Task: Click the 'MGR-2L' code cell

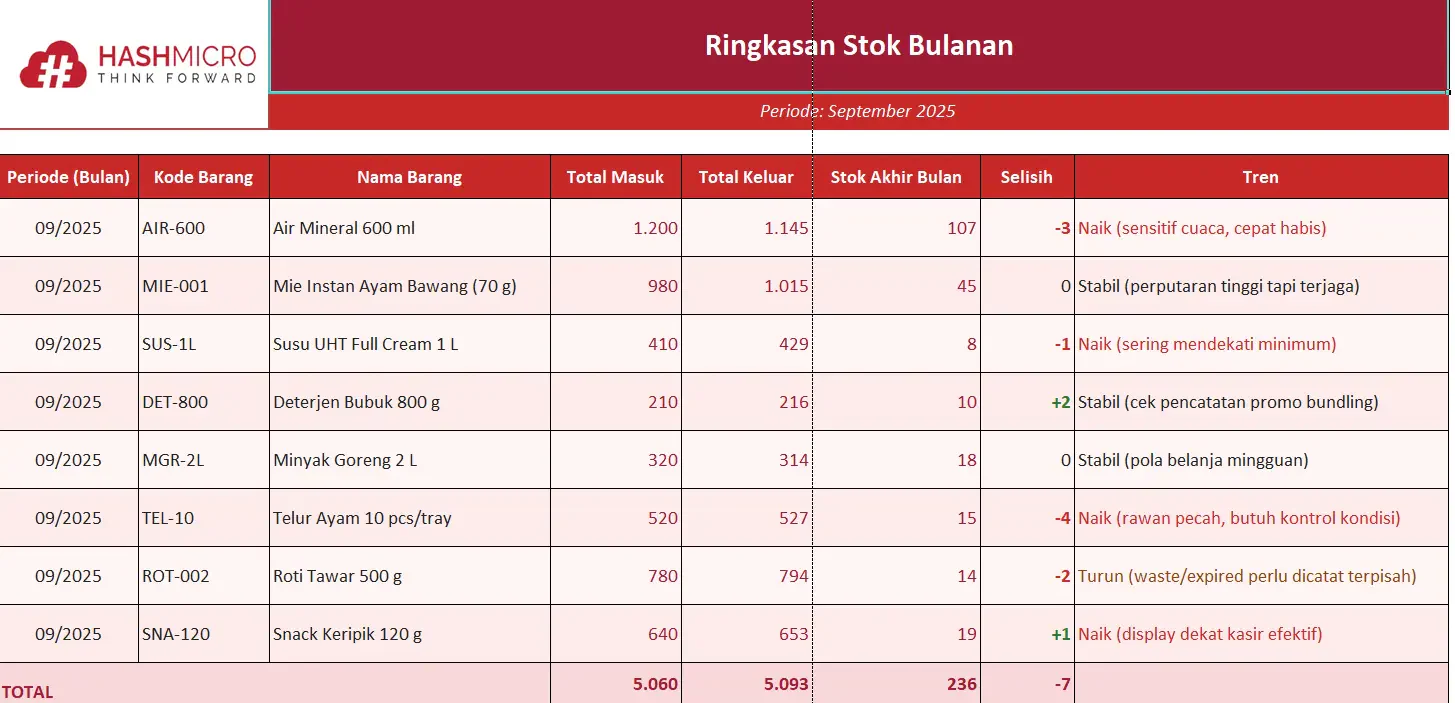Action: coord(204,460)
